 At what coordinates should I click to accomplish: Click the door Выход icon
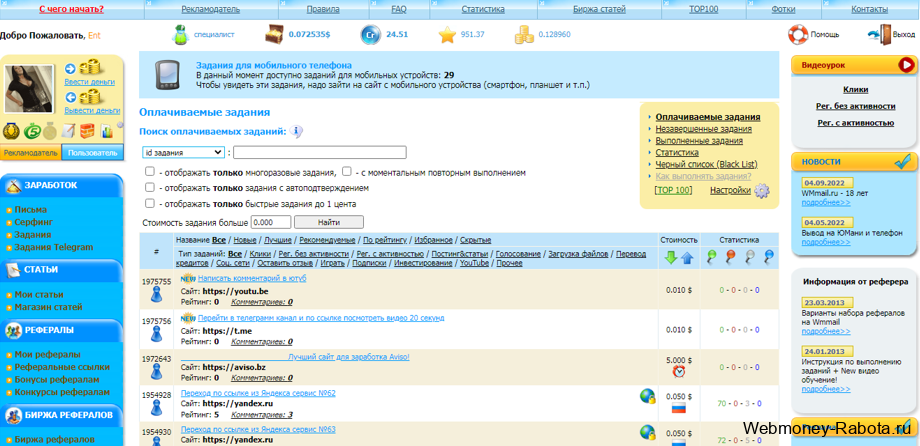[x=878, y=35]
